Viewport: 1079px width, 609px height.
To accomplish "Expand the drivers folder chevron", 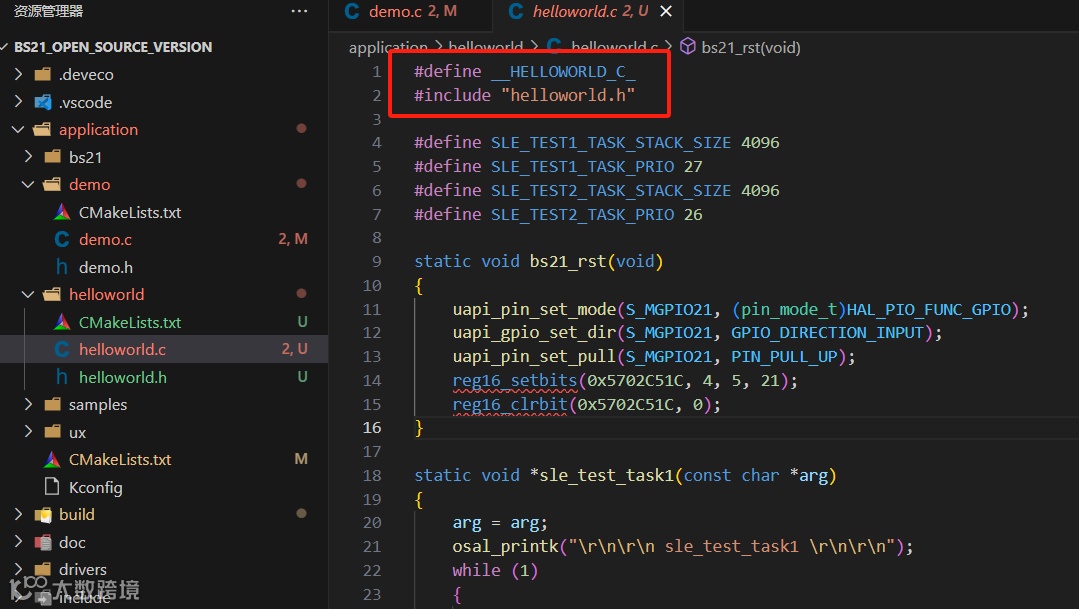I will (19, 570).
